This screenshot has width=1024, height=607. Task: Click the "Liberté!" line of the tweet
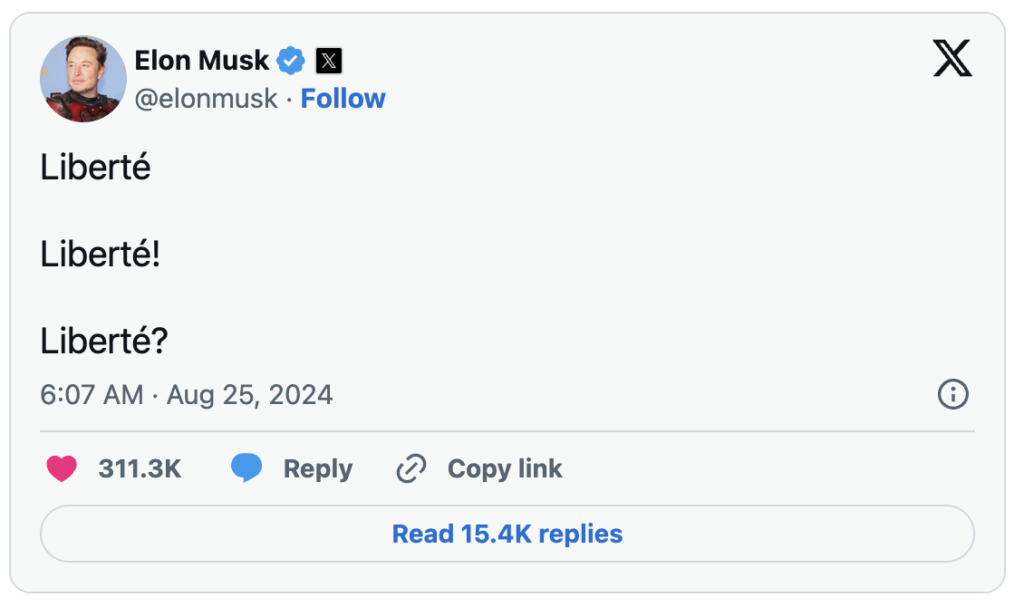pos(100,254)
